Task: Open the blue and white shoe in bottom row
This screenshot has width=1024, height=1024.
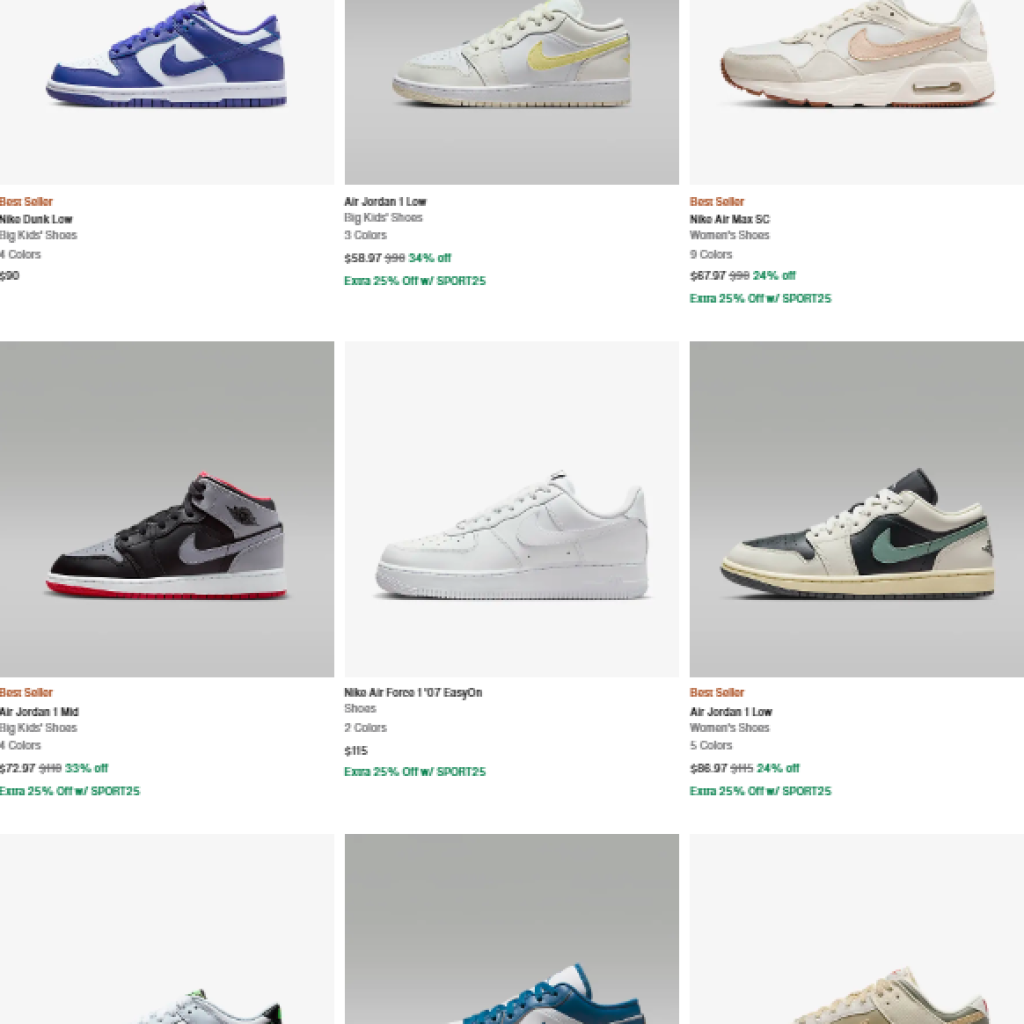Action: click(511, 929)
